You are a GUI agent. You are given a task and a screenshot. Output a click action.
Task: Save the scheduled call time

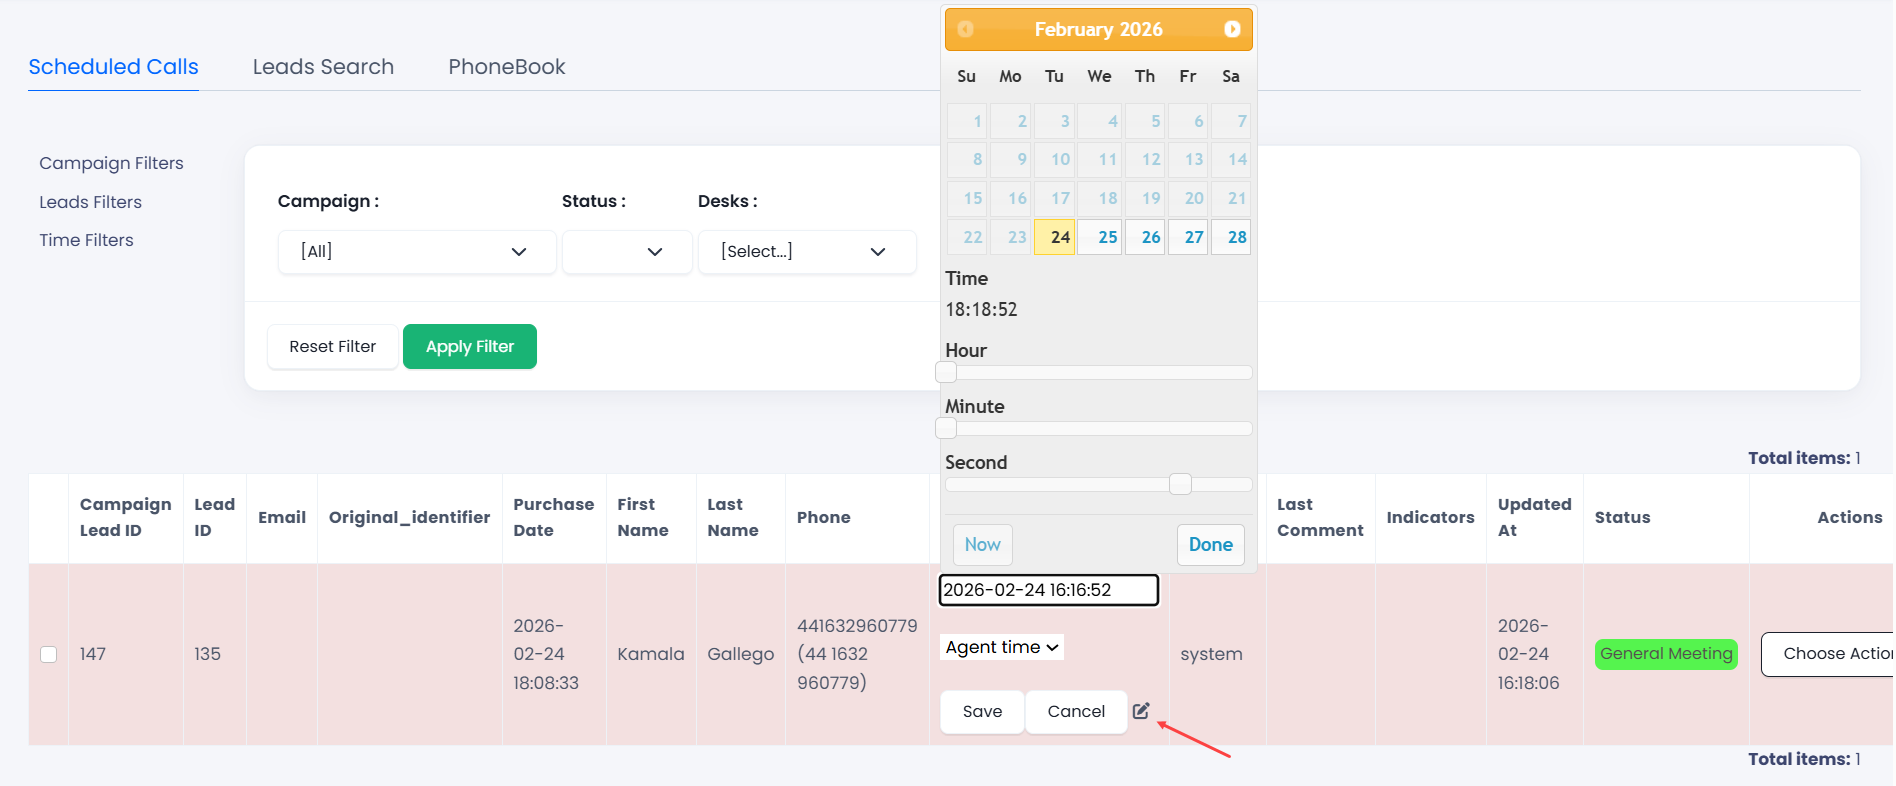click(982, 712)
